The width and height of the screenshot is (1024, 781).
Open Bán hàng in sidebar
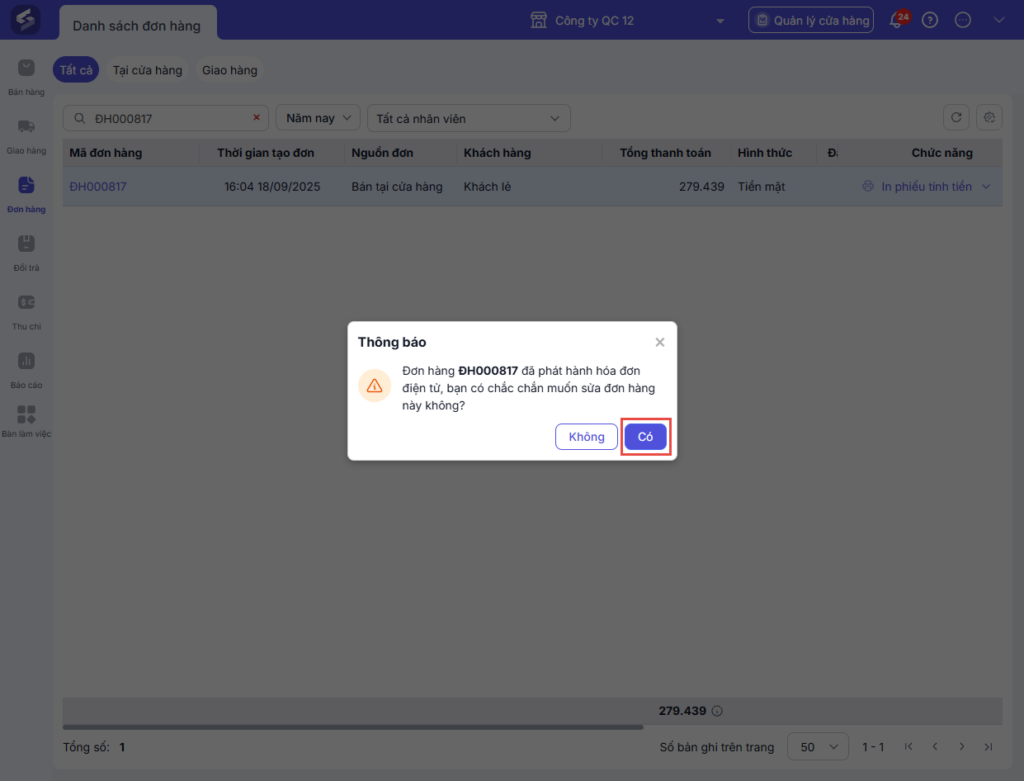pos(26,78)
